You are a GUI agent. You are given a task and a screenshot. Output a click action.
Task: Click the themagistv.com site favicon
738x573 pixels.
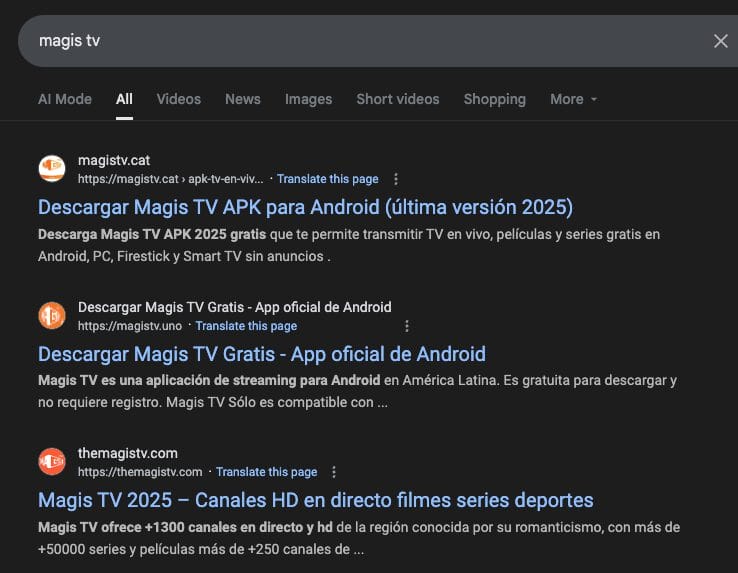tap(52, 461)
